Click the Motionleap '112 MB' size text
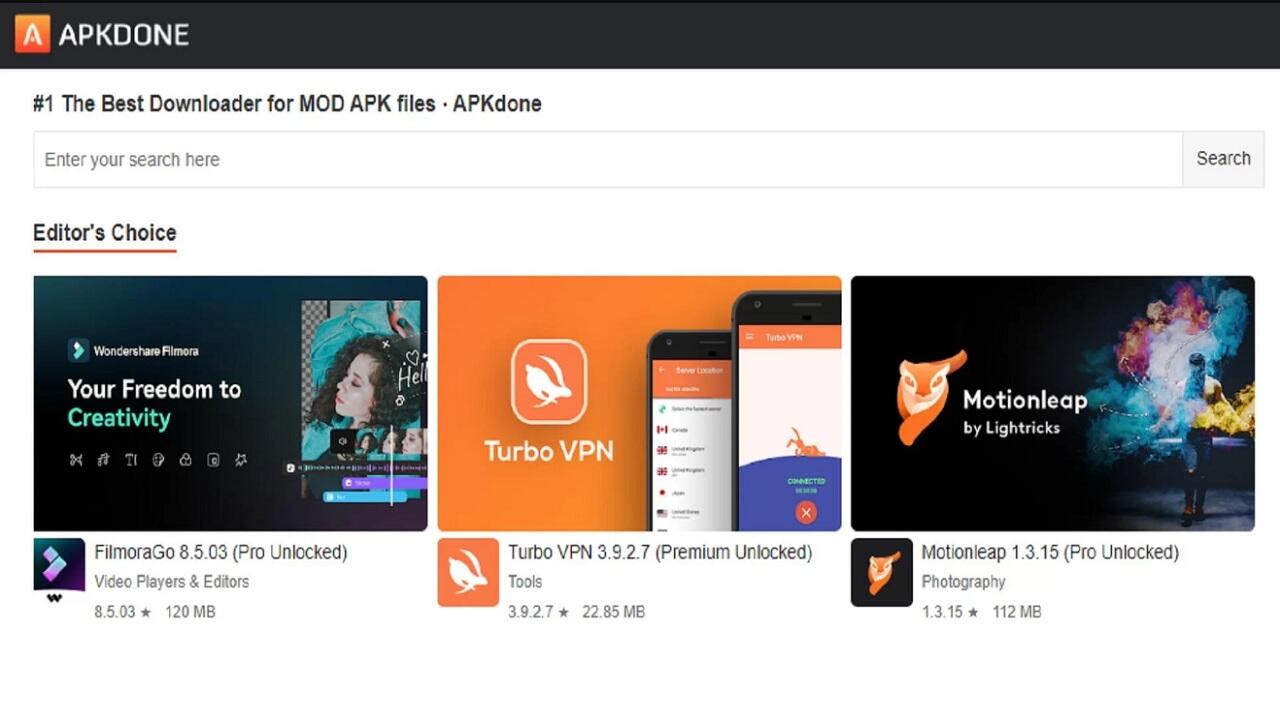The height and width of the screenshot is (720, 1280). click(1016, 611)
